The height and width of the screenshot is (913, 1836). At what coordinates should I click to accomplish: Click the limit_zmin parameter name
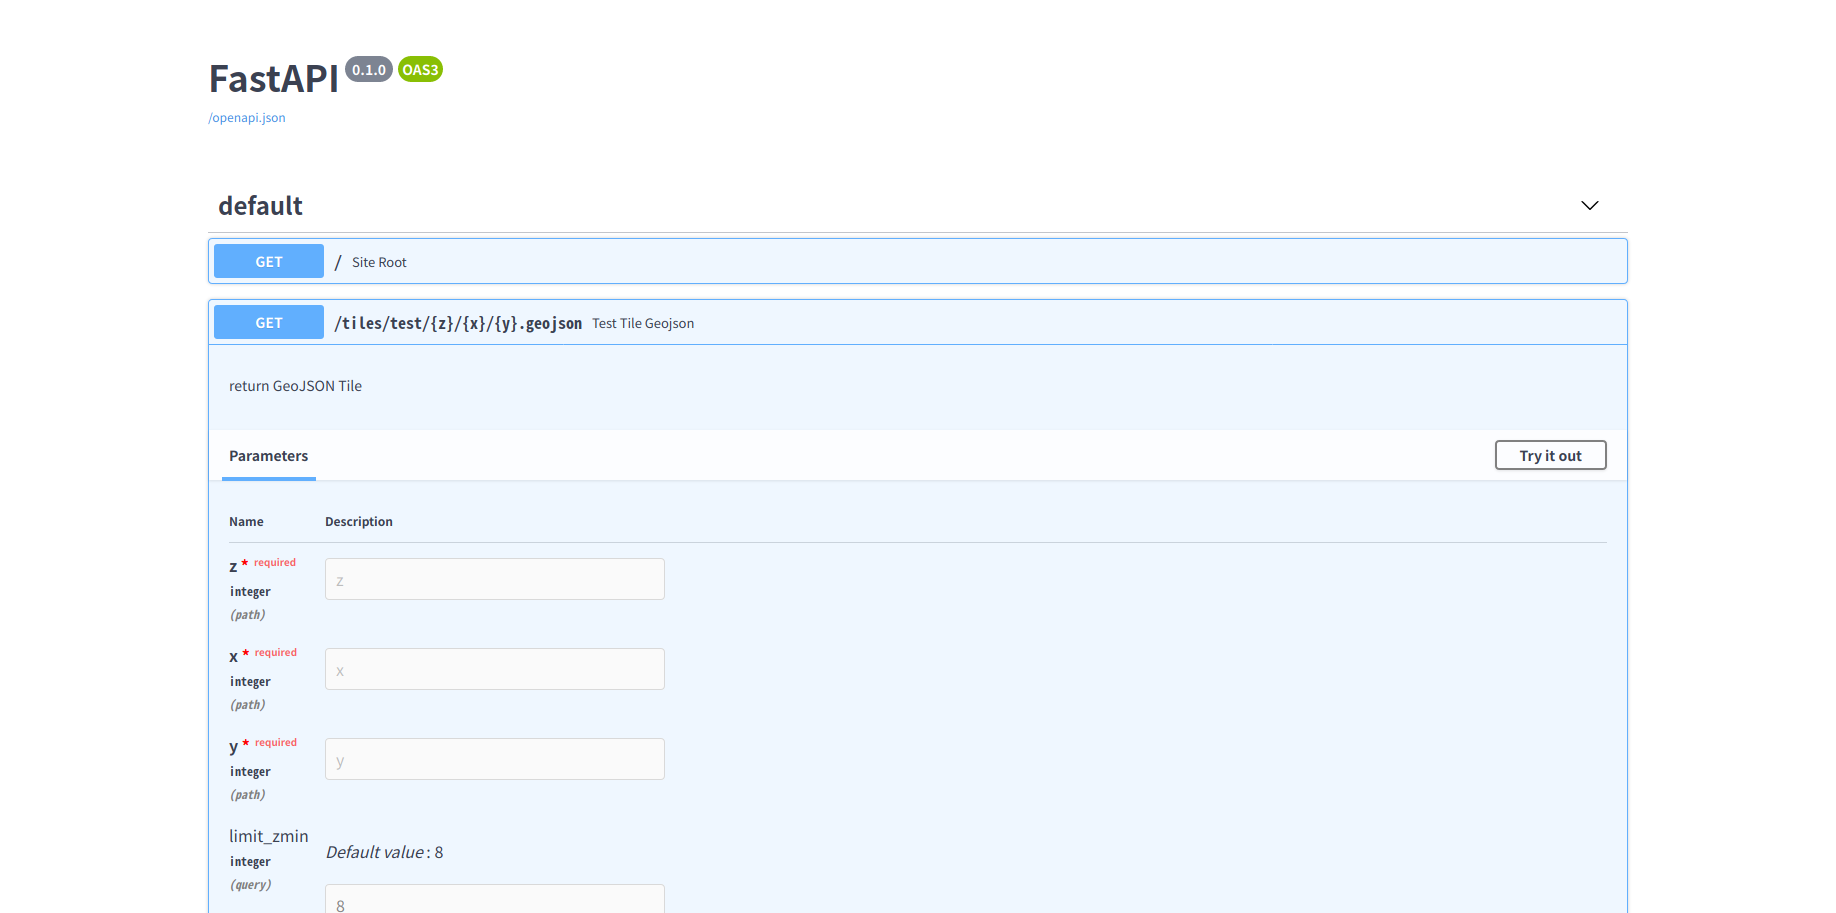[x=268, y=836]
